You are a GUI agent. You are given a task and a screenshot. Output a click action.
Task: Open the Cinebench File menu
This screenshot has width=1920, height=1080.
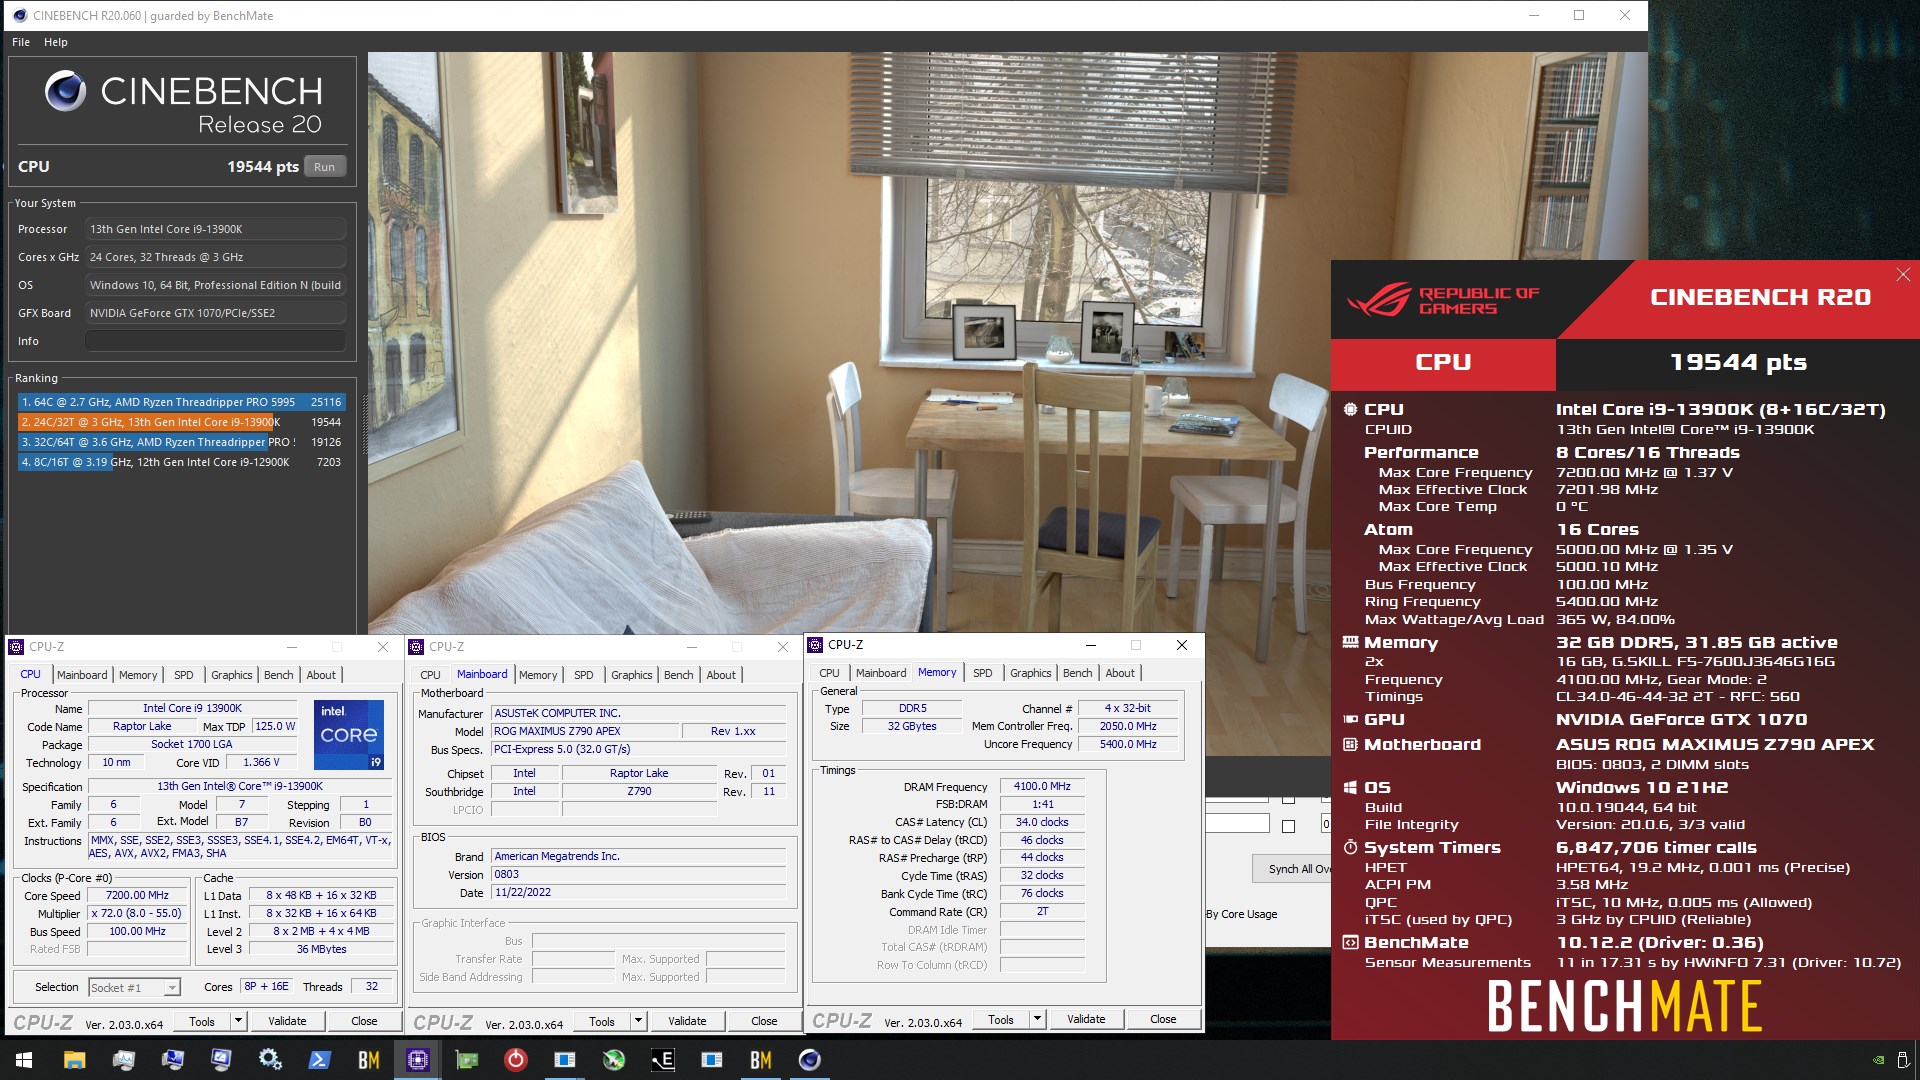[x=21, y=42]
